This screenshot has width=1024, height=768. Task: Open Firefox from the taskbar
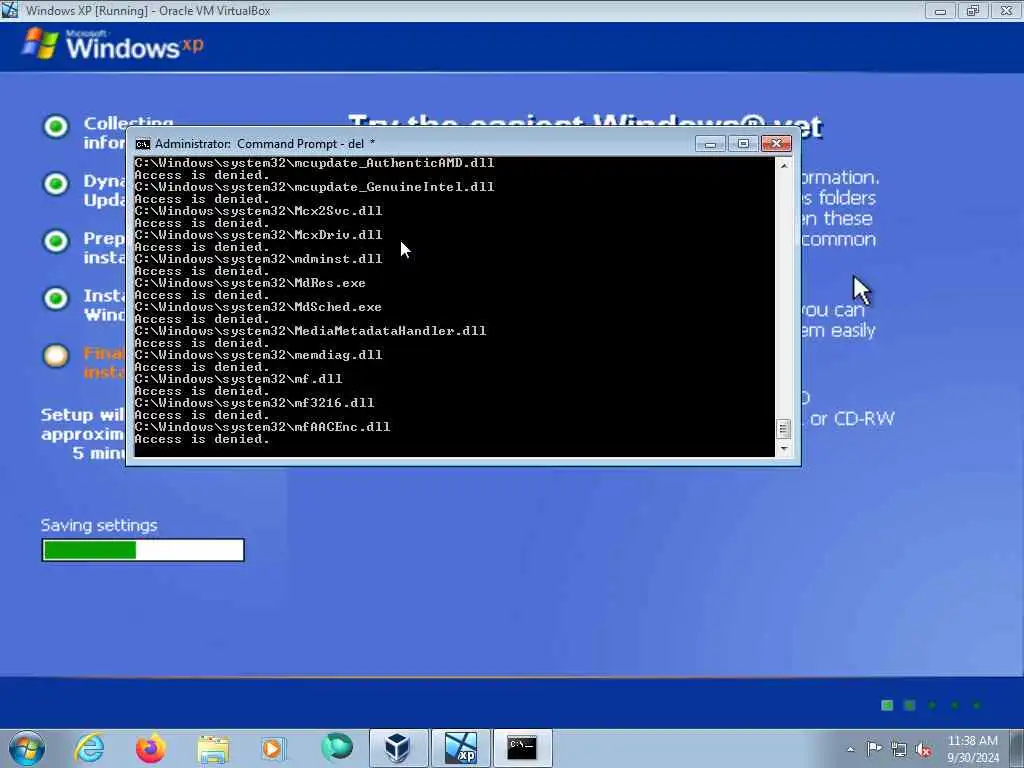point(150,748)
